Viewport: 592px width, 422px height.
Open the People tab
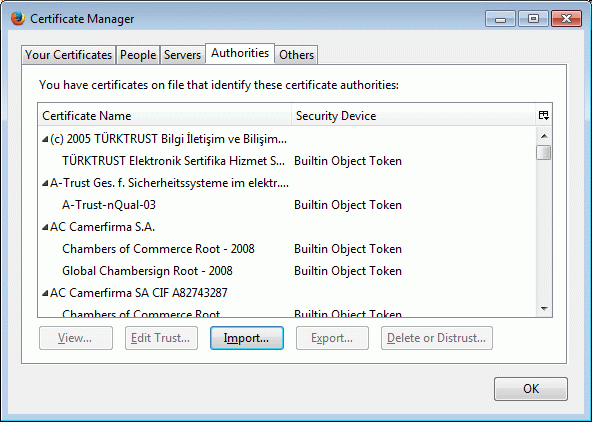(x=138, y=55)
